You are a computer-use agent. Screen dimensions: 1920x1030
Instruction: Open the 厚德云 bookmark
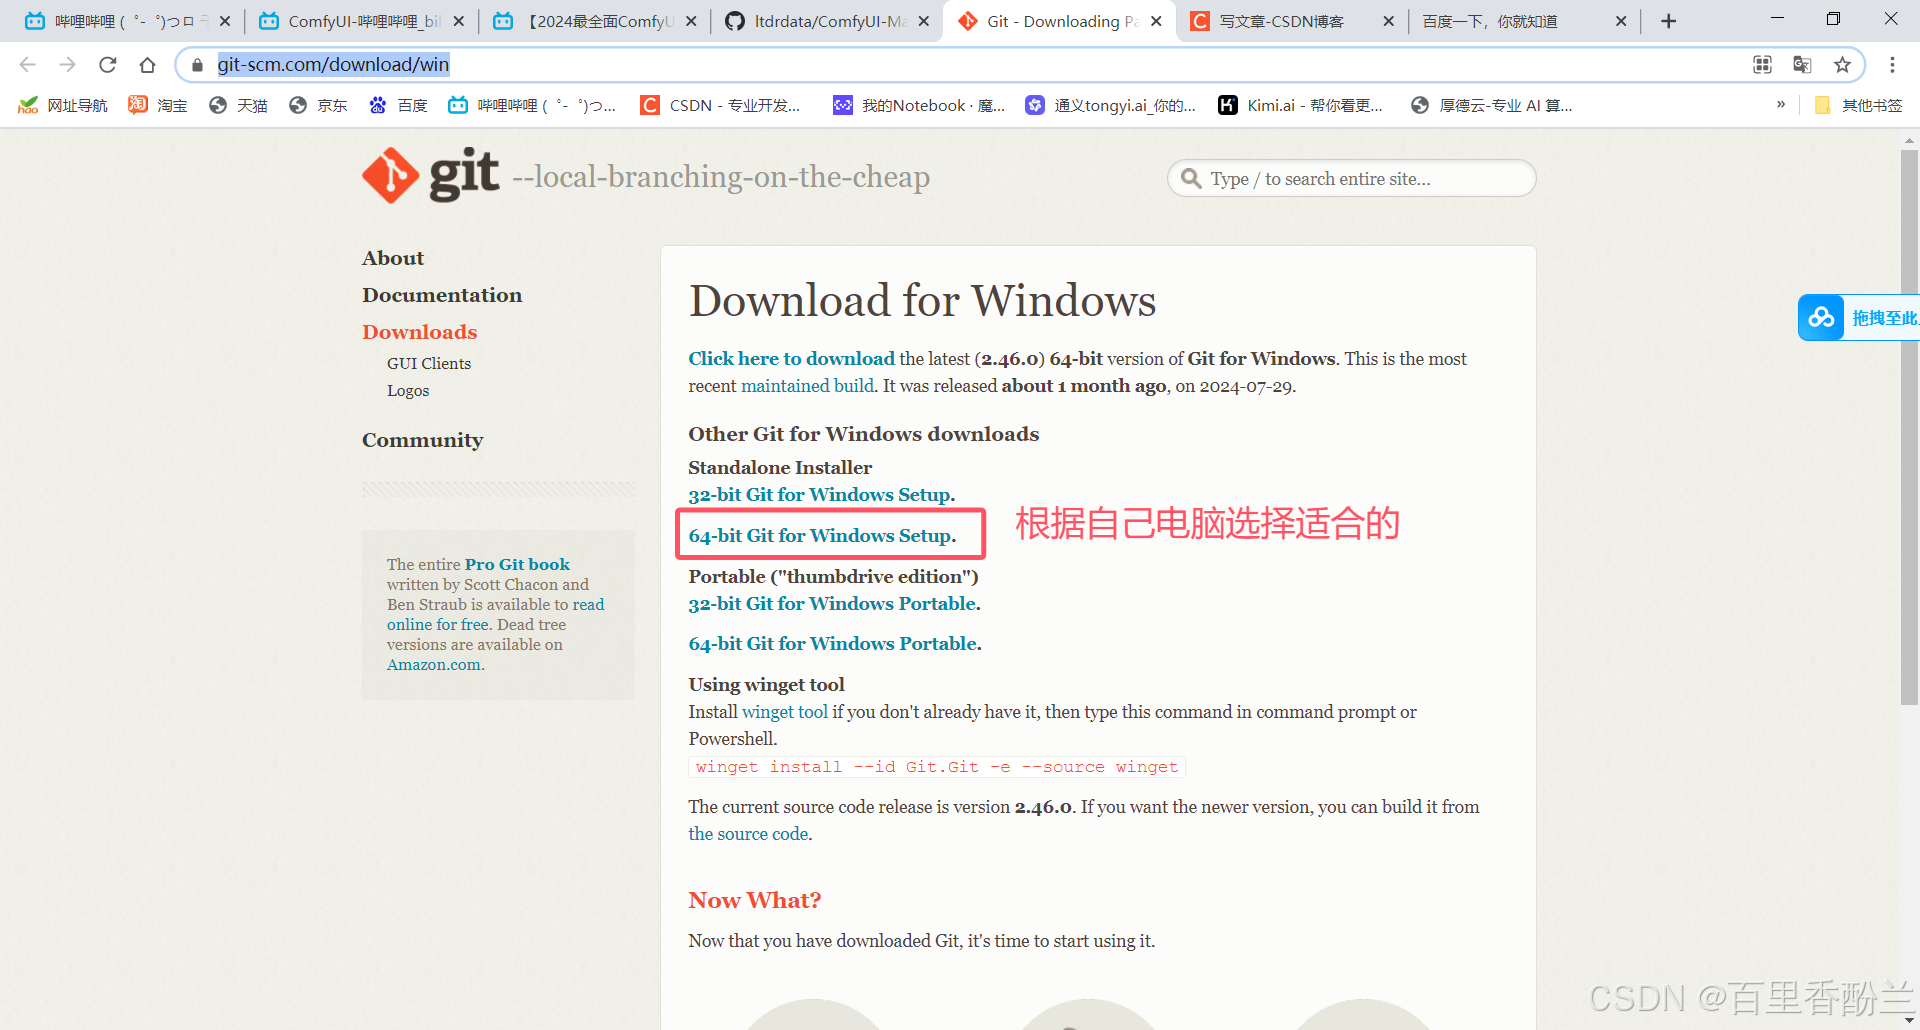(x=1491, y=105)
